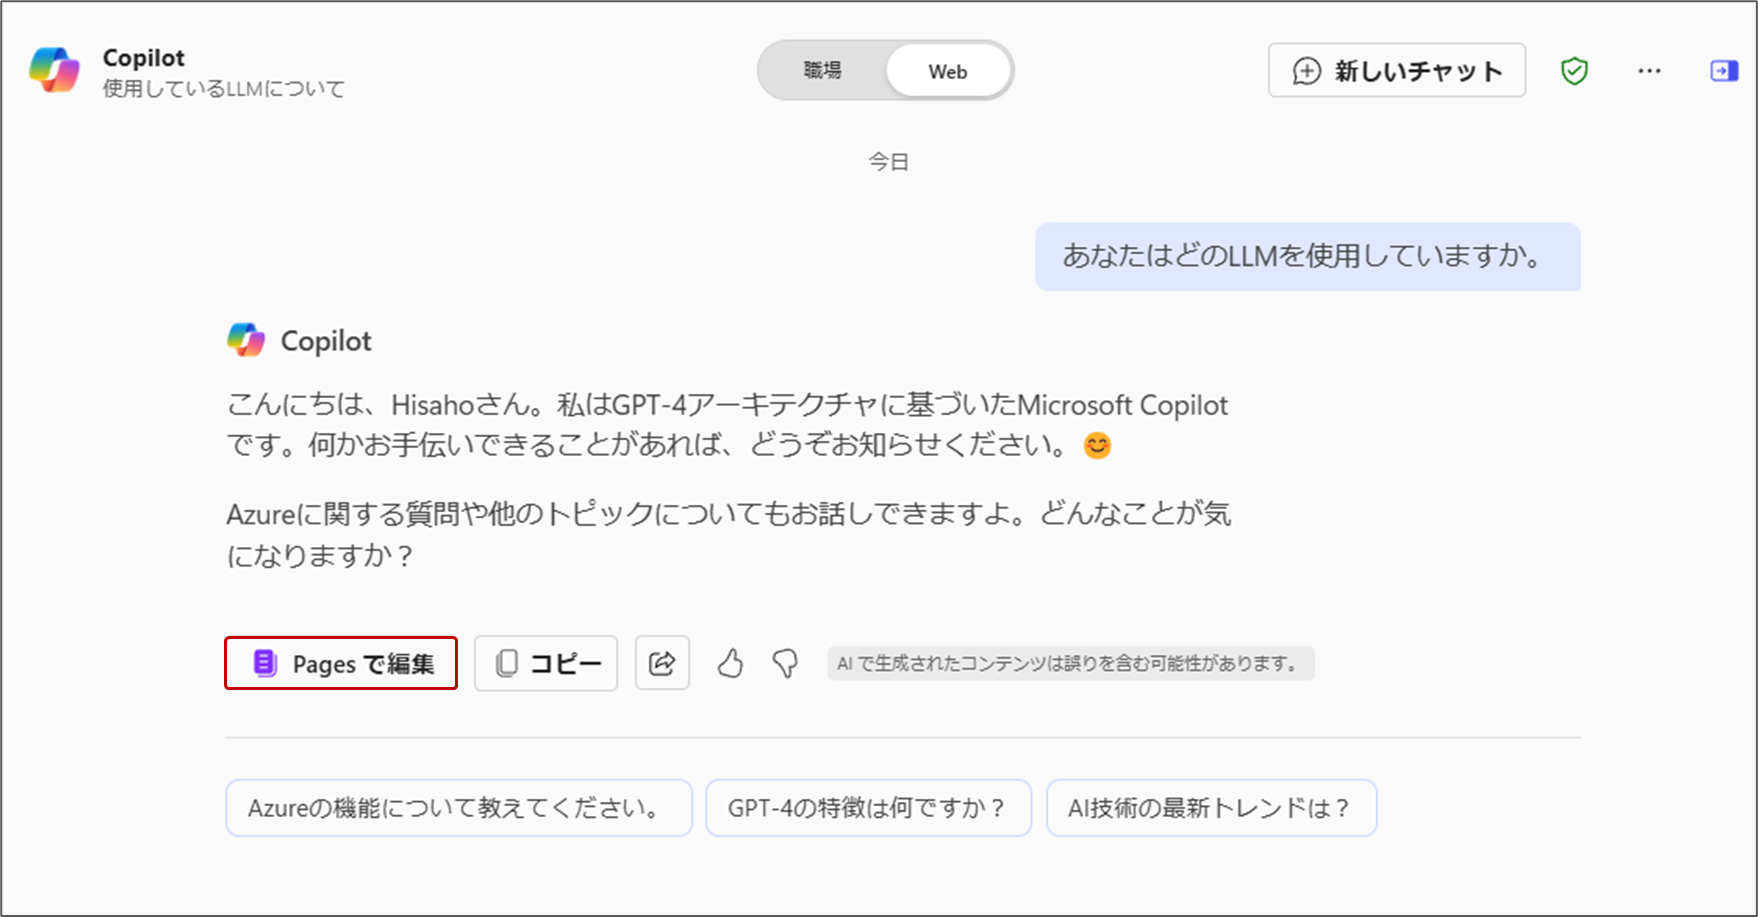The height and width of the screenshot is (917, 1758).
Task: Switch to the 職場 (Work) tab
Action: (x=822, y=71)
